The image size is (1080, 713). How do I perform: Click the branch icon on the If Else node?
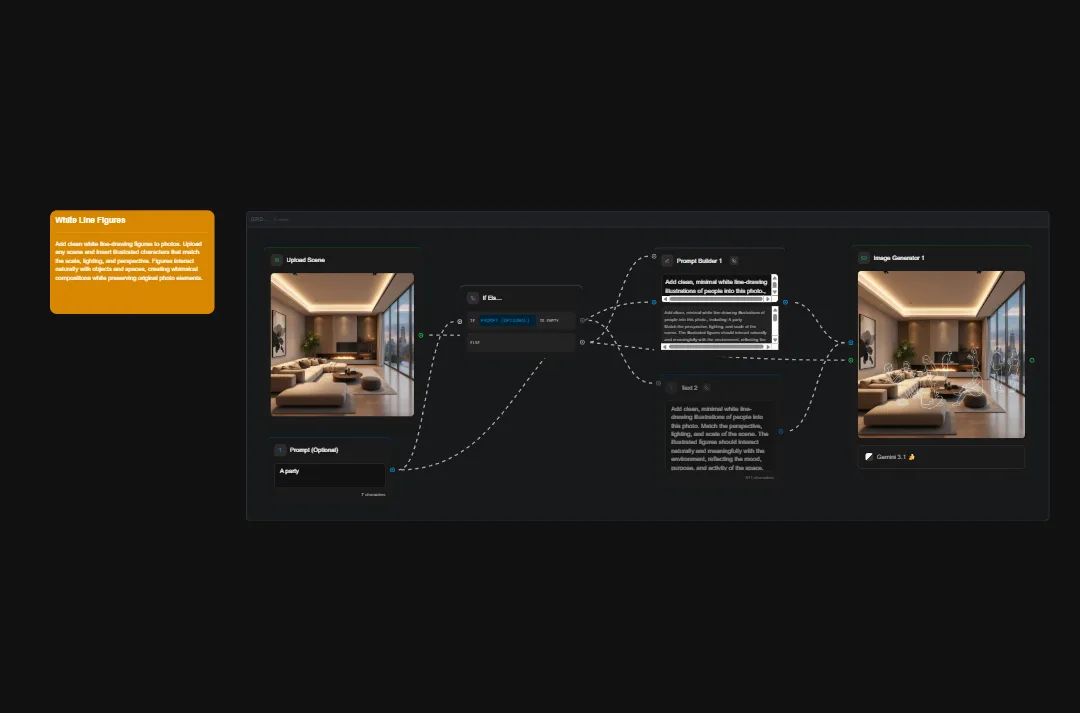[x=471, y=297]
